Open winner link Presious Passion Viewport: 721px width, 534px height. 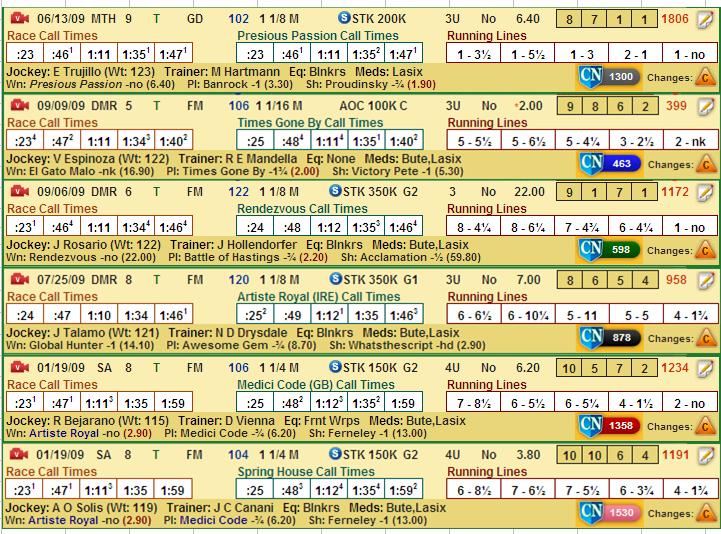[x=76, y=85]
